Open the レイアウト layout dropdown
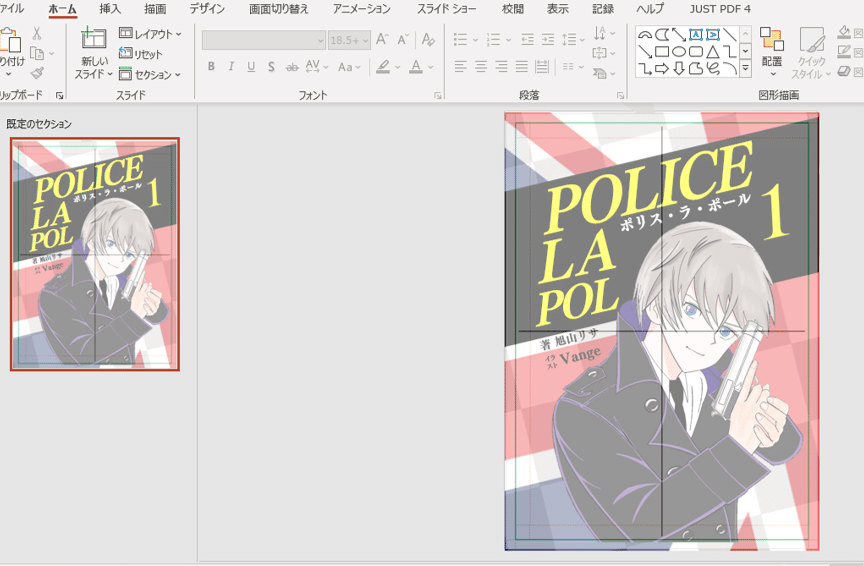Screen dimensions: 864x566 coord(150,34)
